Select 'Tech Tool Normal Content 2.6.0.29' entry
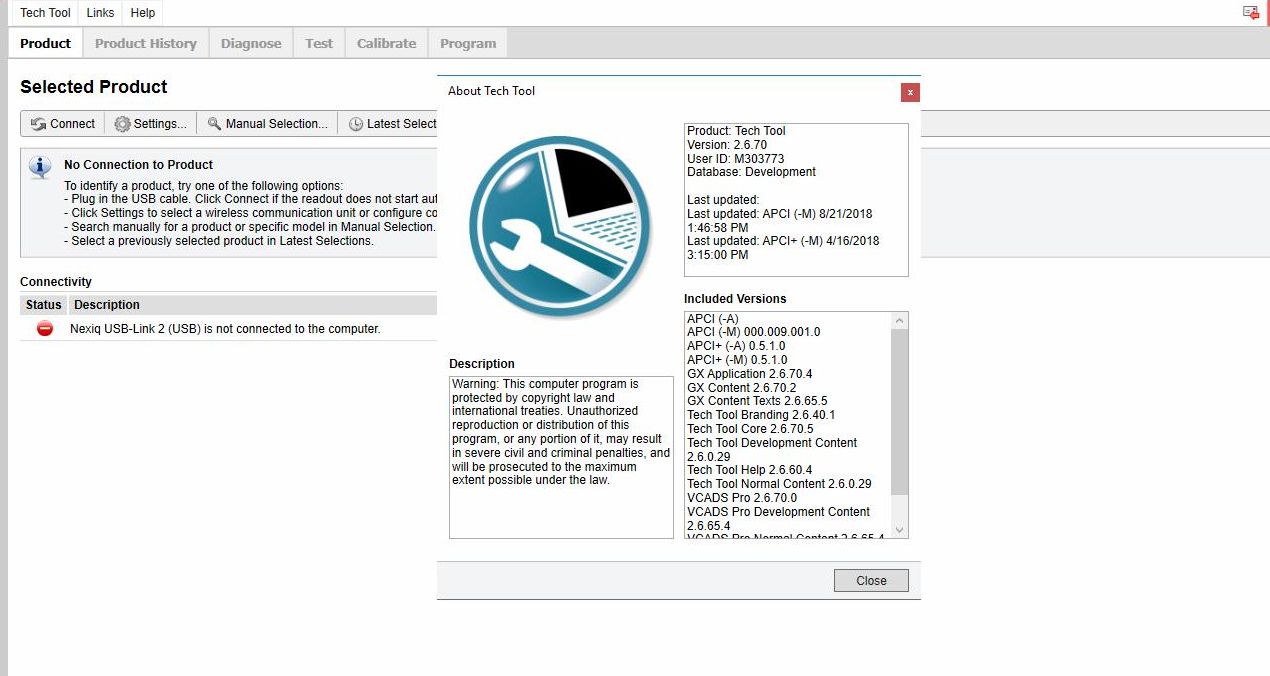This screenshot has width=1270, height=676. [779, 484]
